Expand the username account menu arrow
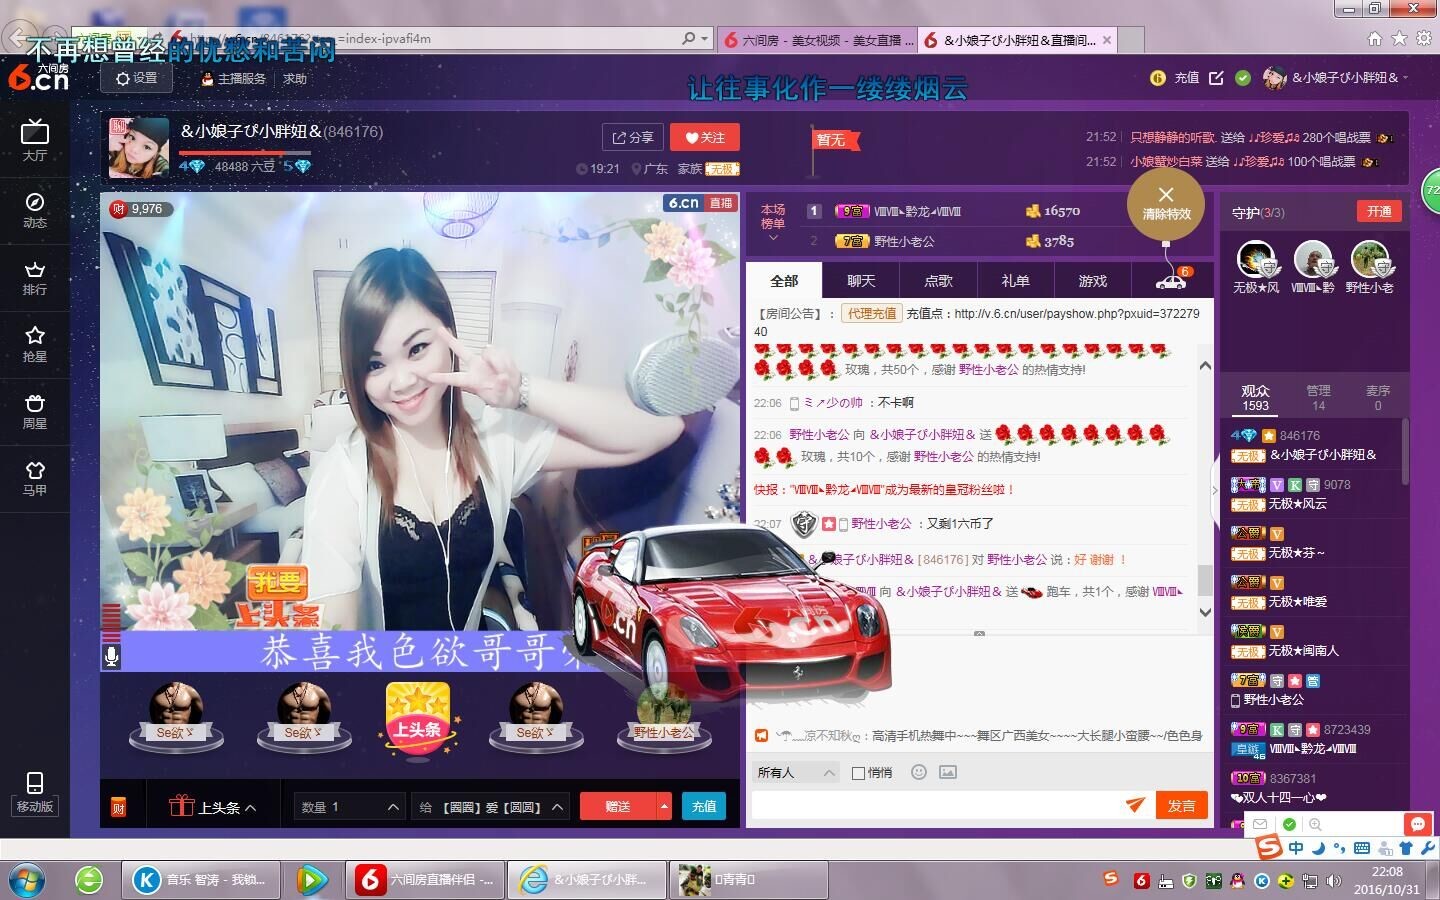 (1405, 78)
